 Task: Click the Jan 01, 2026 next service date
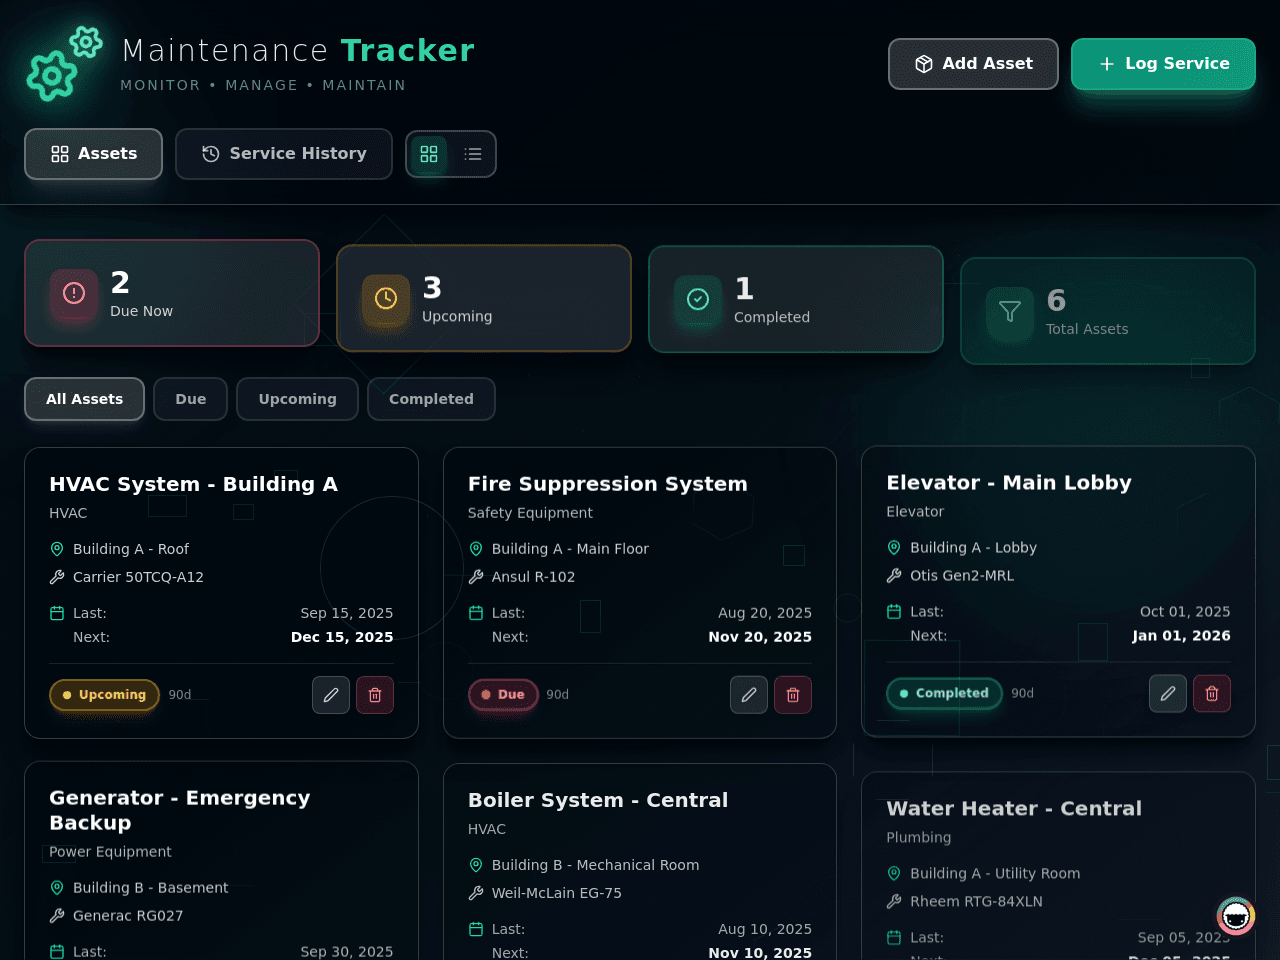(1181, 636)
